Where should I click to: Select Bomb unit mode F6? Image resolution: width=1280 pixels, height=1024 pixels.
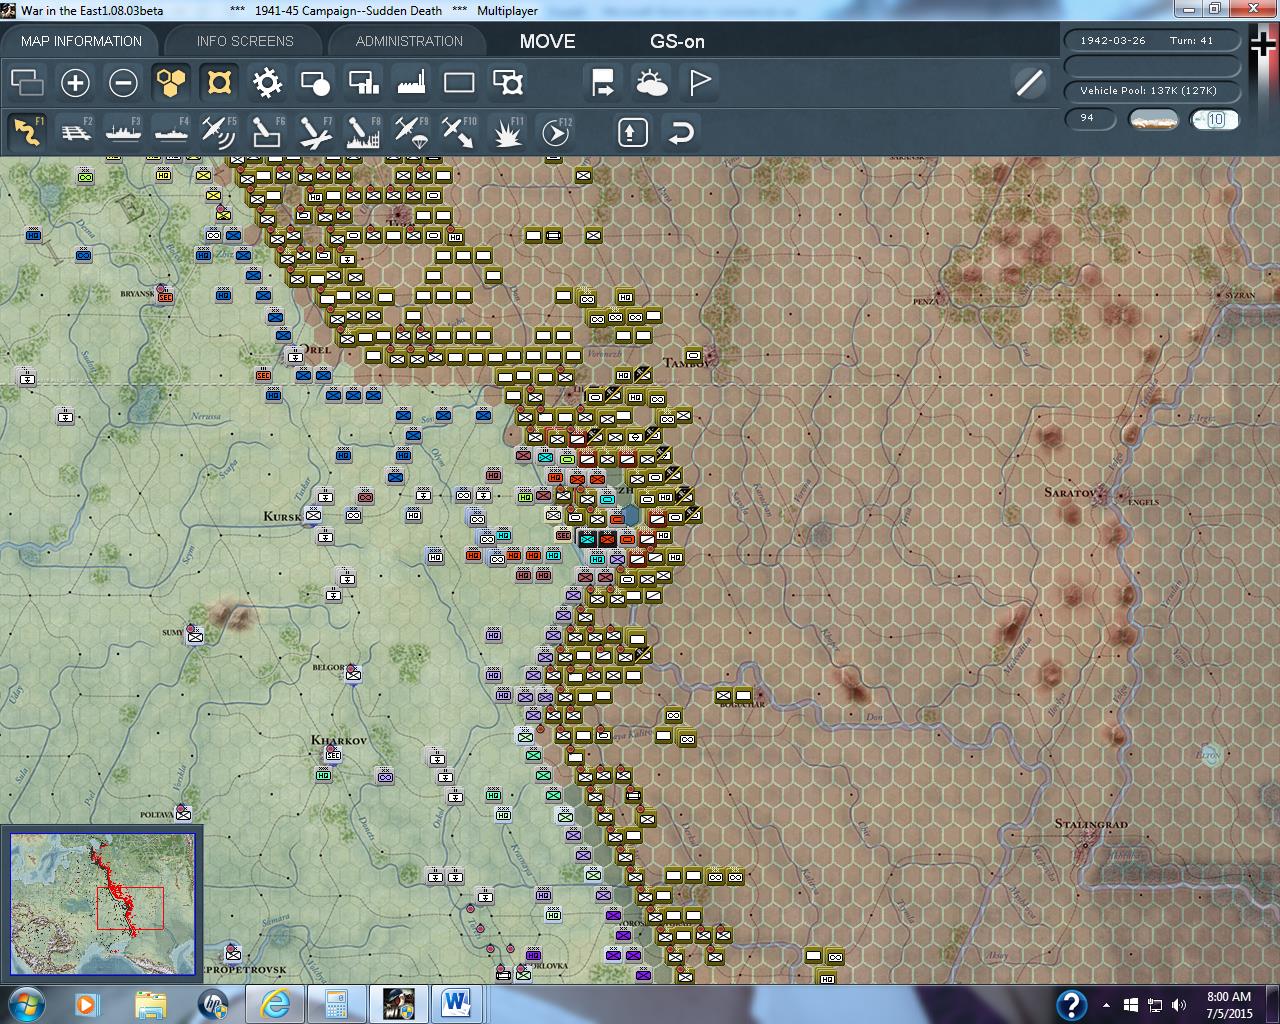coord(267,132)
